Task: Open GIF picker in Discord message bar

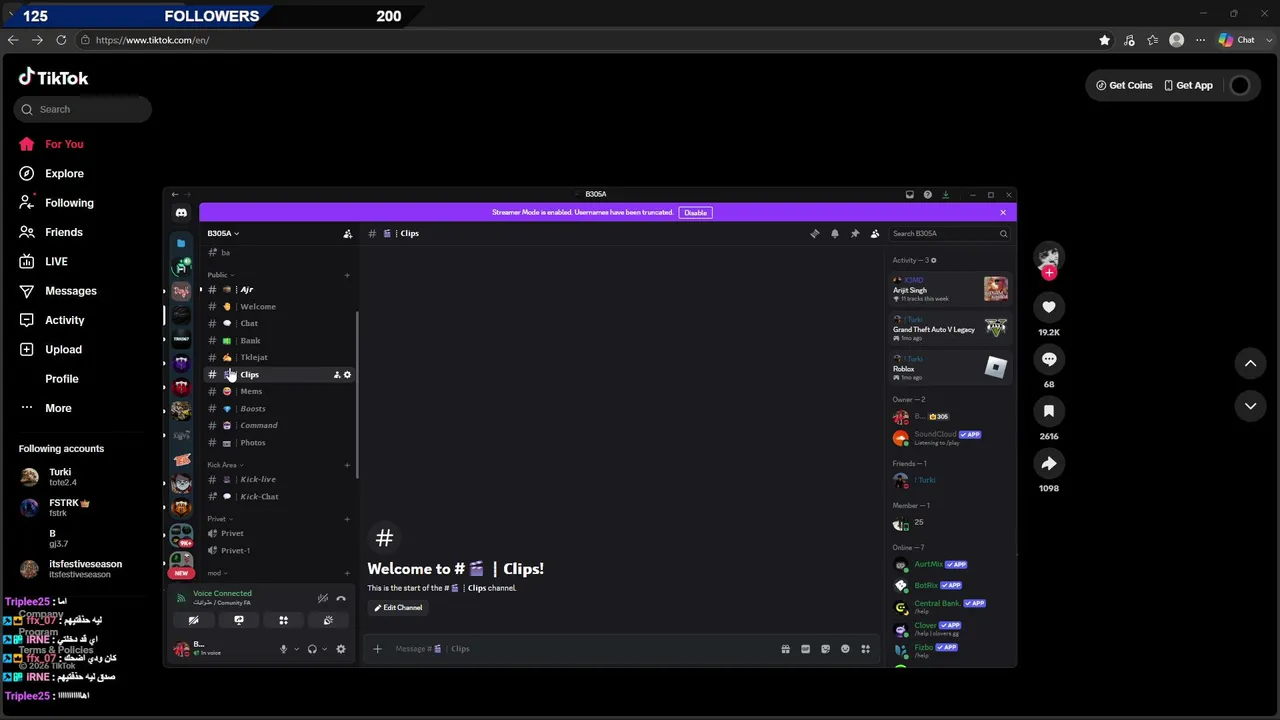Action: tap(805, 649)
